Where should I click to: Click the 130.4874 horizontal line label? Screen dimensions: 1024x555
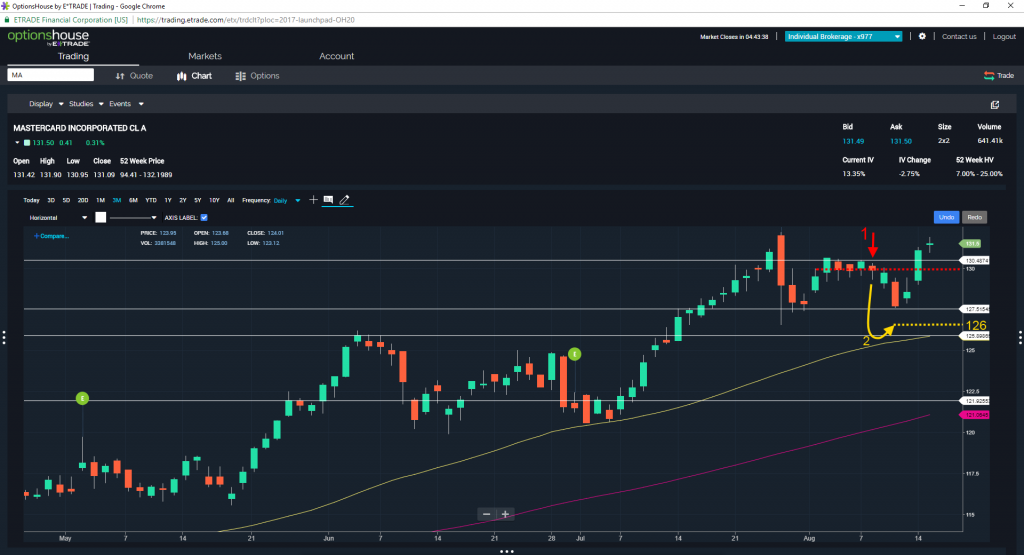pos(974,261)
